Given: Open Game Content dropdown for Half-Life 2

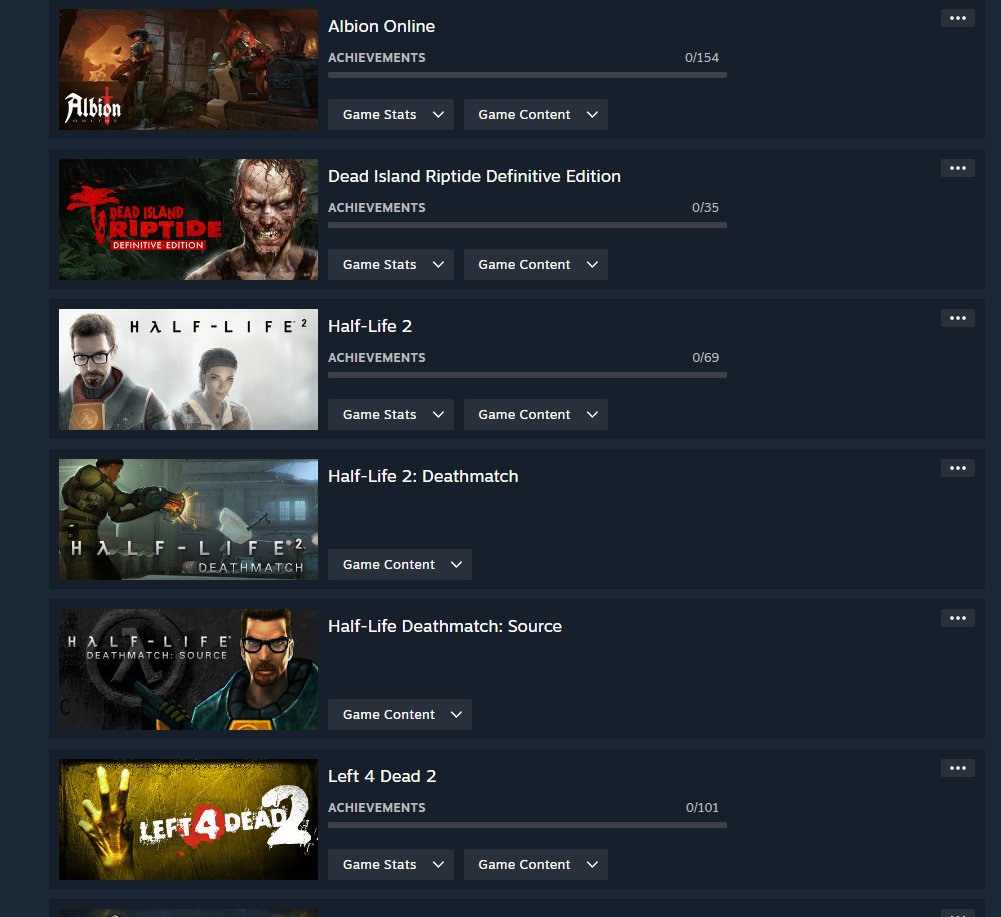Looking at the screenshot, I should pyautogui.click(x=536, y=414).
